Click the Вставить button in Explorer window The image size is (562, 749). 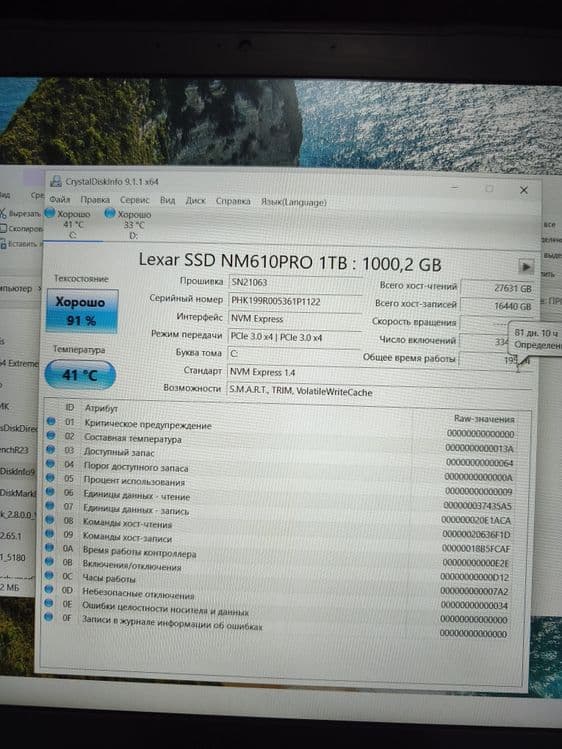(x=20, y=244)
